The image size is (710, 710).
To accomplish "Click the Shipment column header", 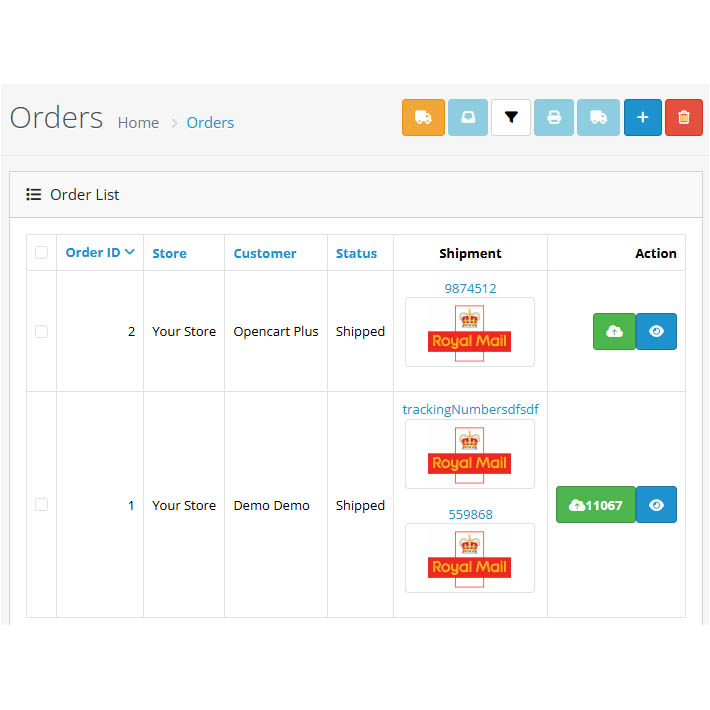I will [x=470, y=253].
